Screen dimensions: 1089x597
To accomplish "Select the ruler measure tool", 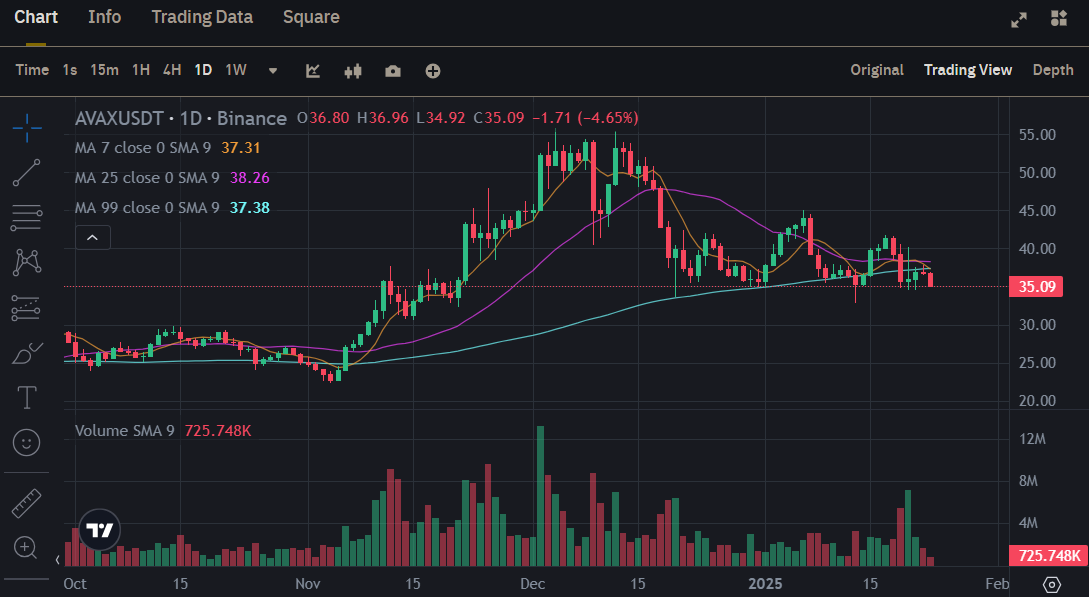I will [x=26, y=503].
